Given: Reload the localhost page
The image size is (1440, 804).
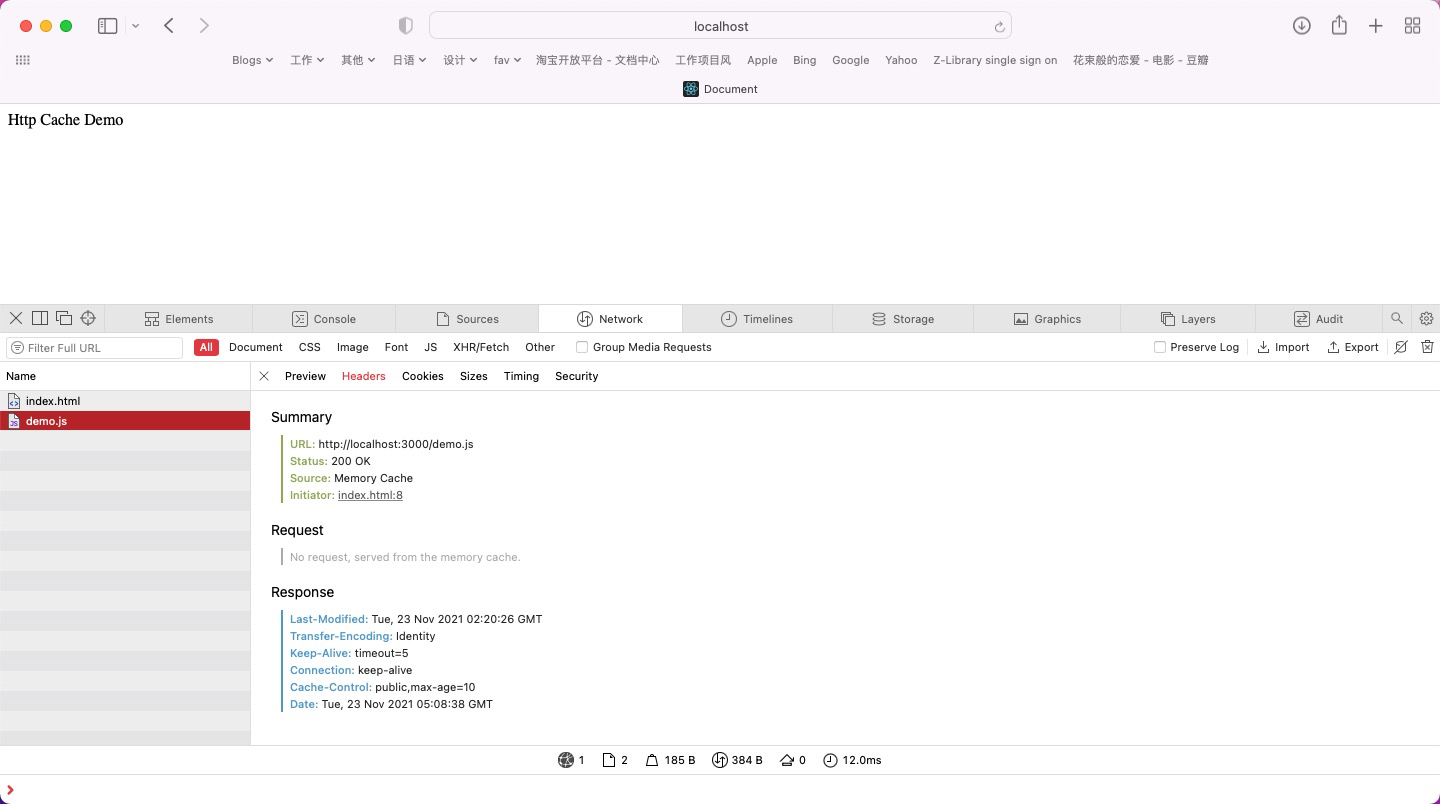Looking at the screenshot, I should pyautogui.click(x=998, y=27).
